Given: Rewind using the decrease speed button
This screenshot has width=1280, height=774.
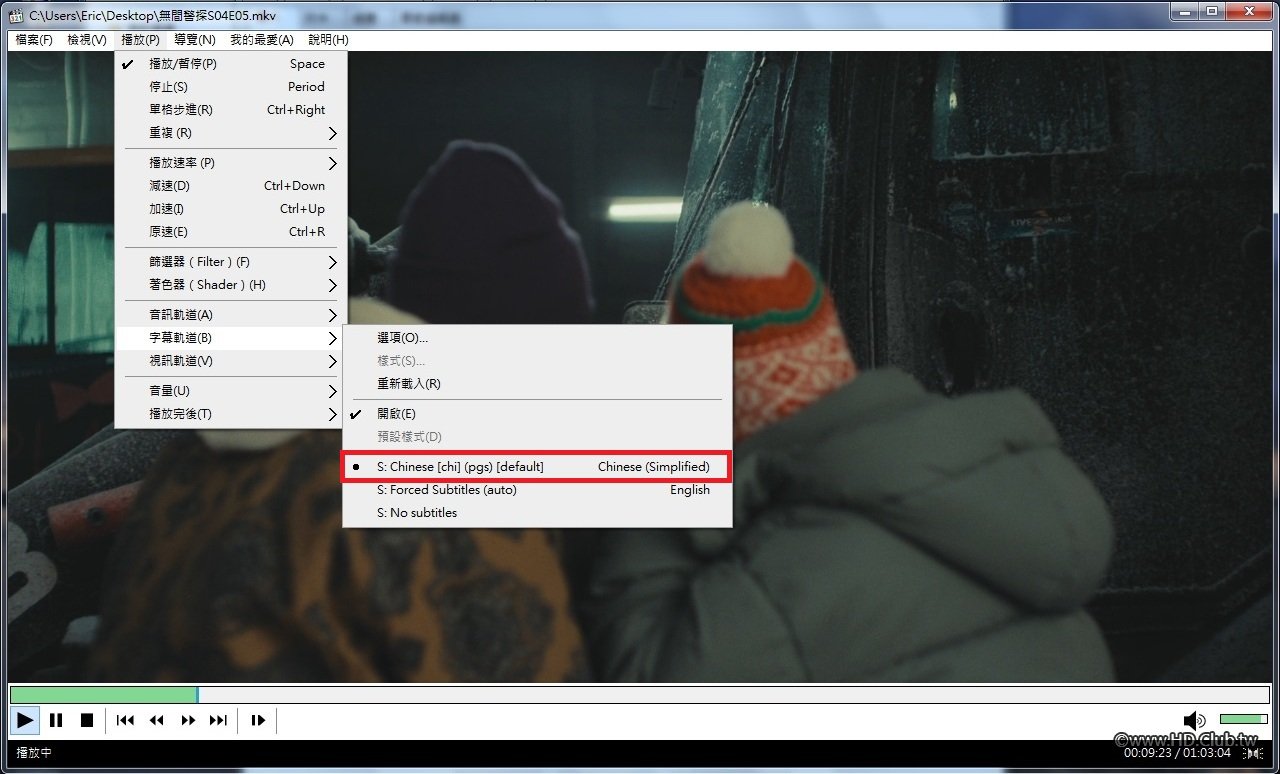Looking at the screenshot, I should point(157,720).
